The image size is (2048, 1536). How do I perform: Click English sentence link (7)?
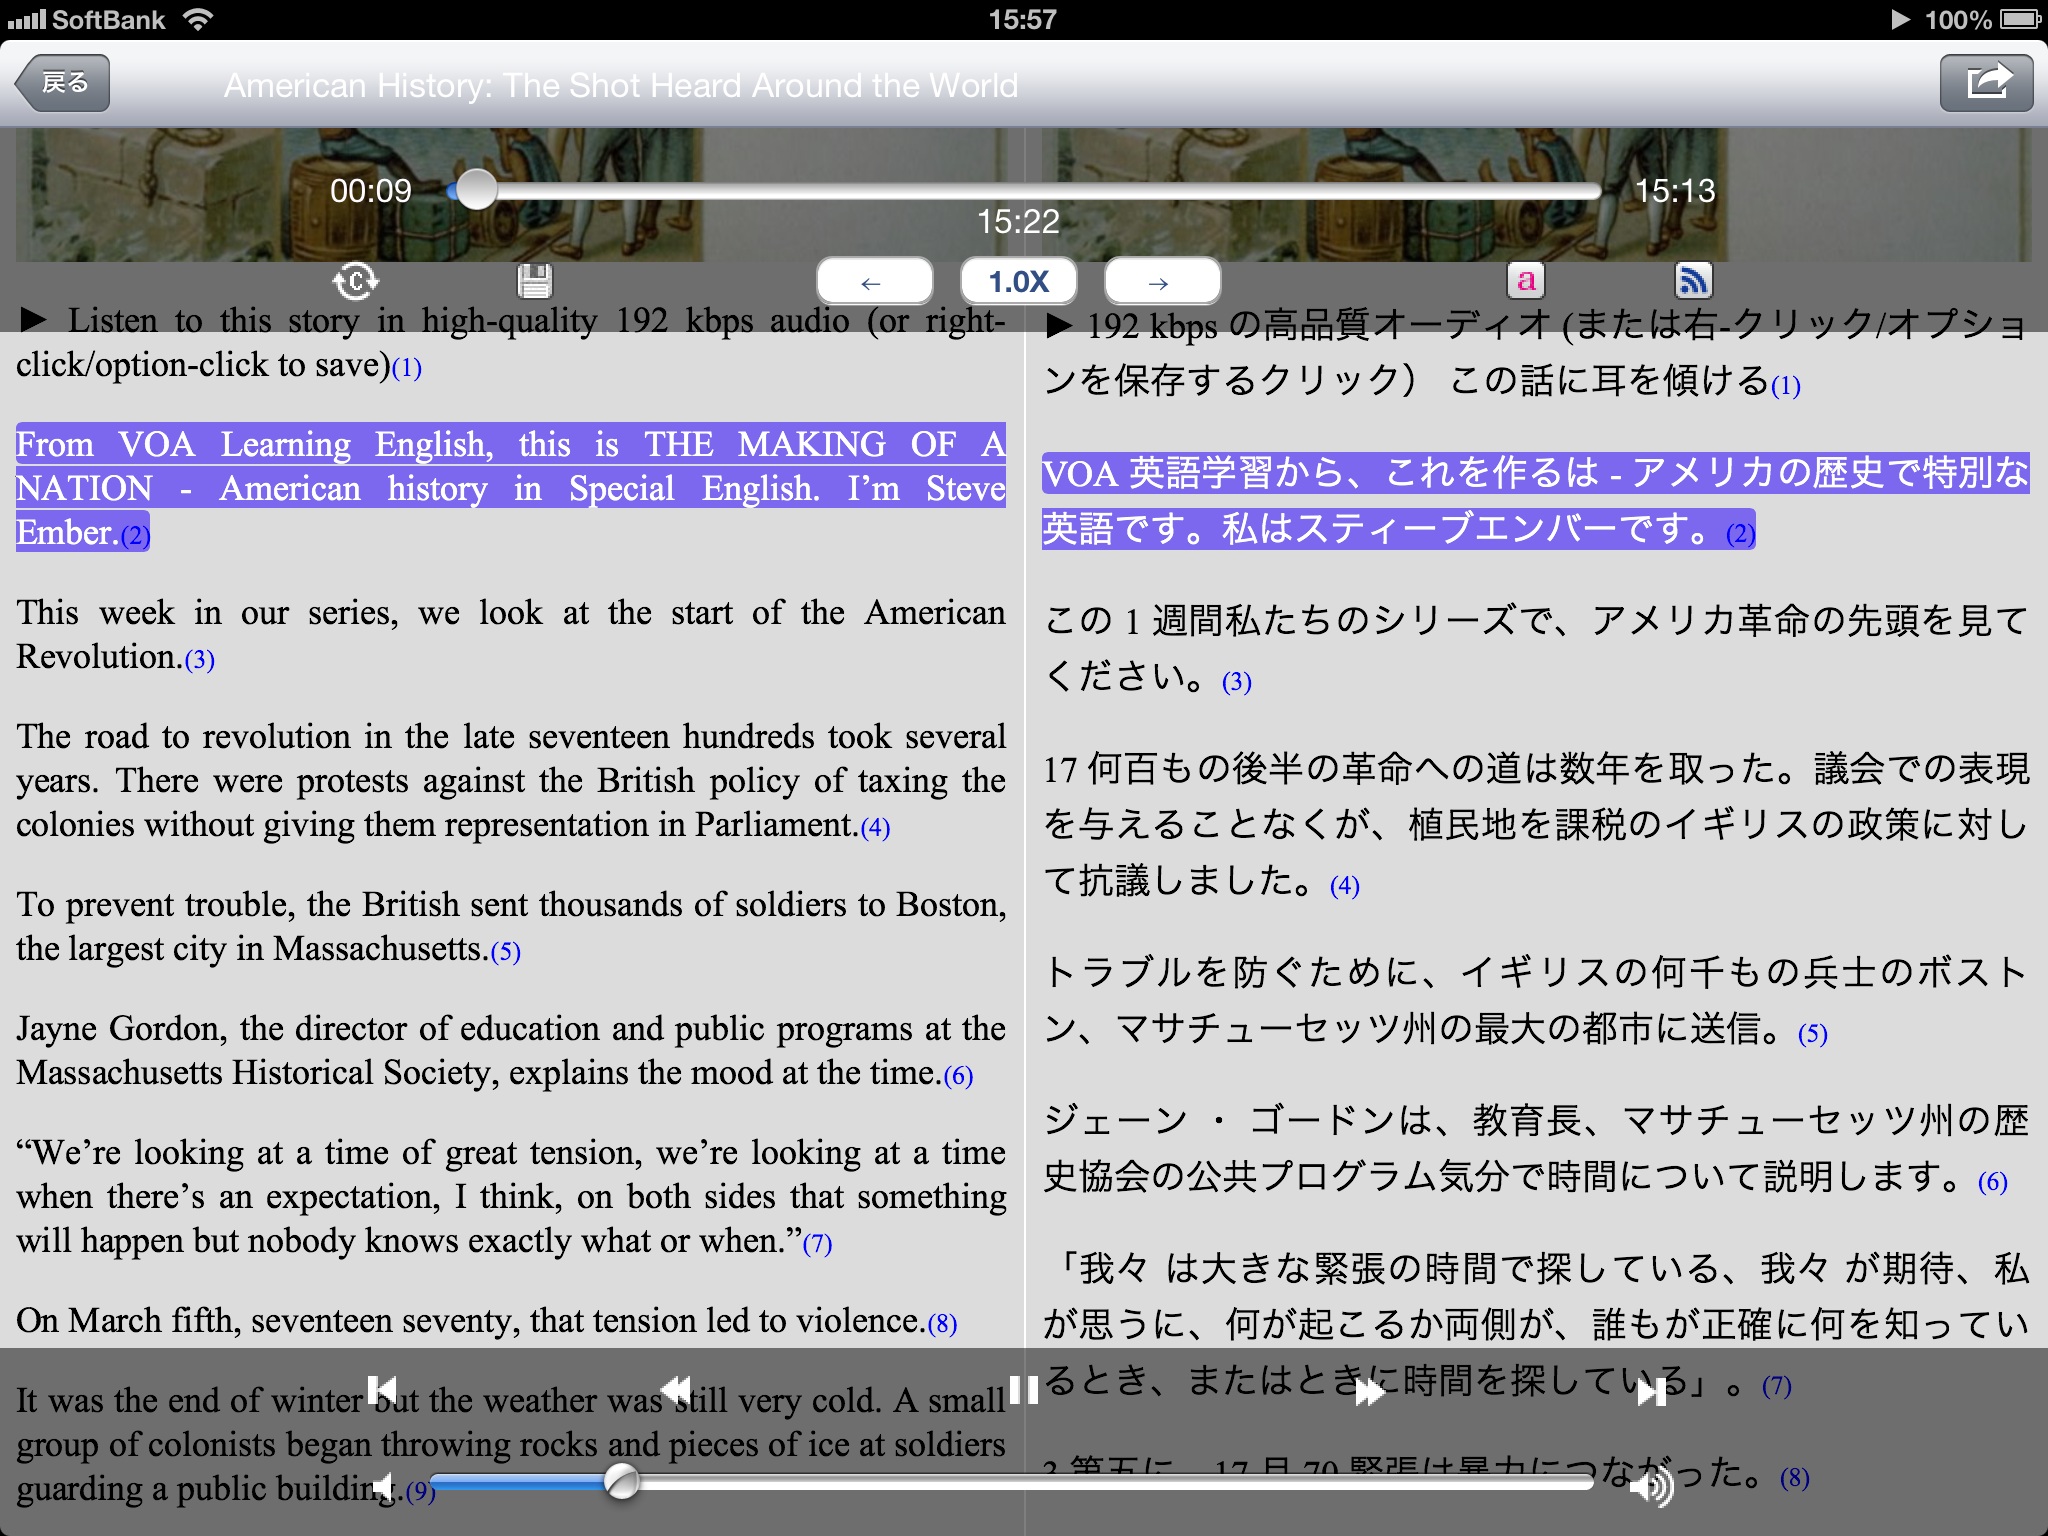817,1244
